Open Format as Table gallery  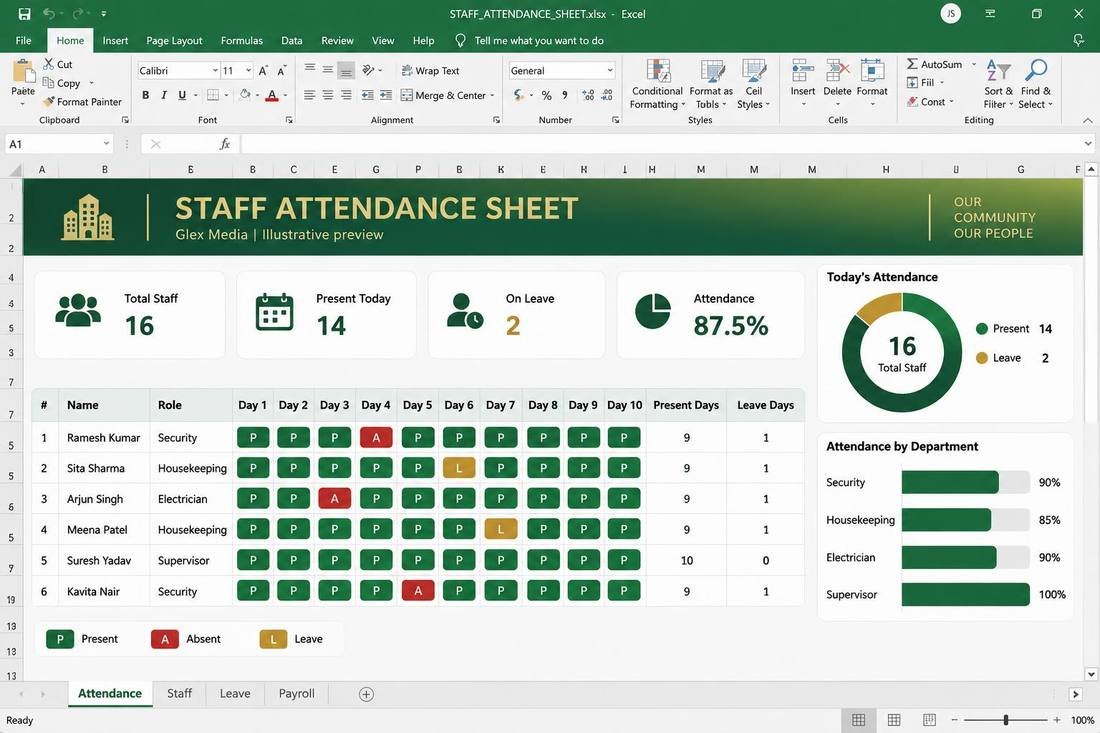pos(711,84)
